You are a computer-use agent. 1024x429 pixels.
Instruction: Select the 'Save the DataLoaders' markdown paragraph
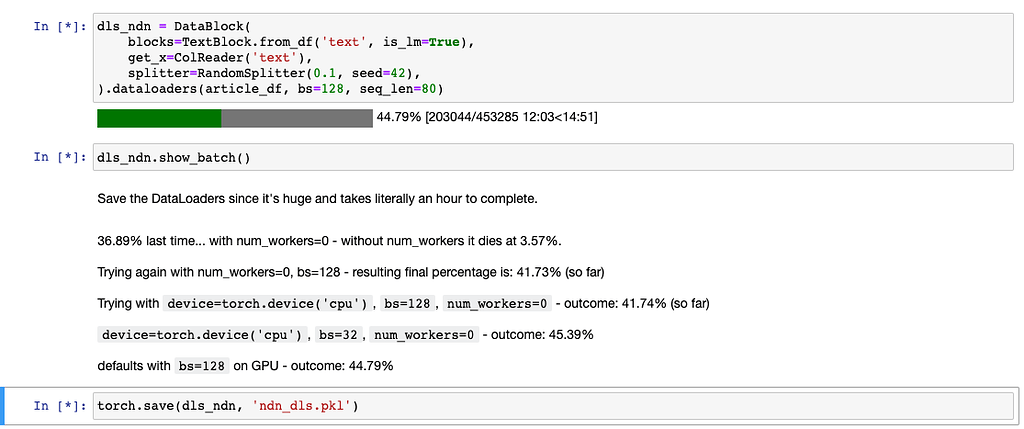coord(317,199)
